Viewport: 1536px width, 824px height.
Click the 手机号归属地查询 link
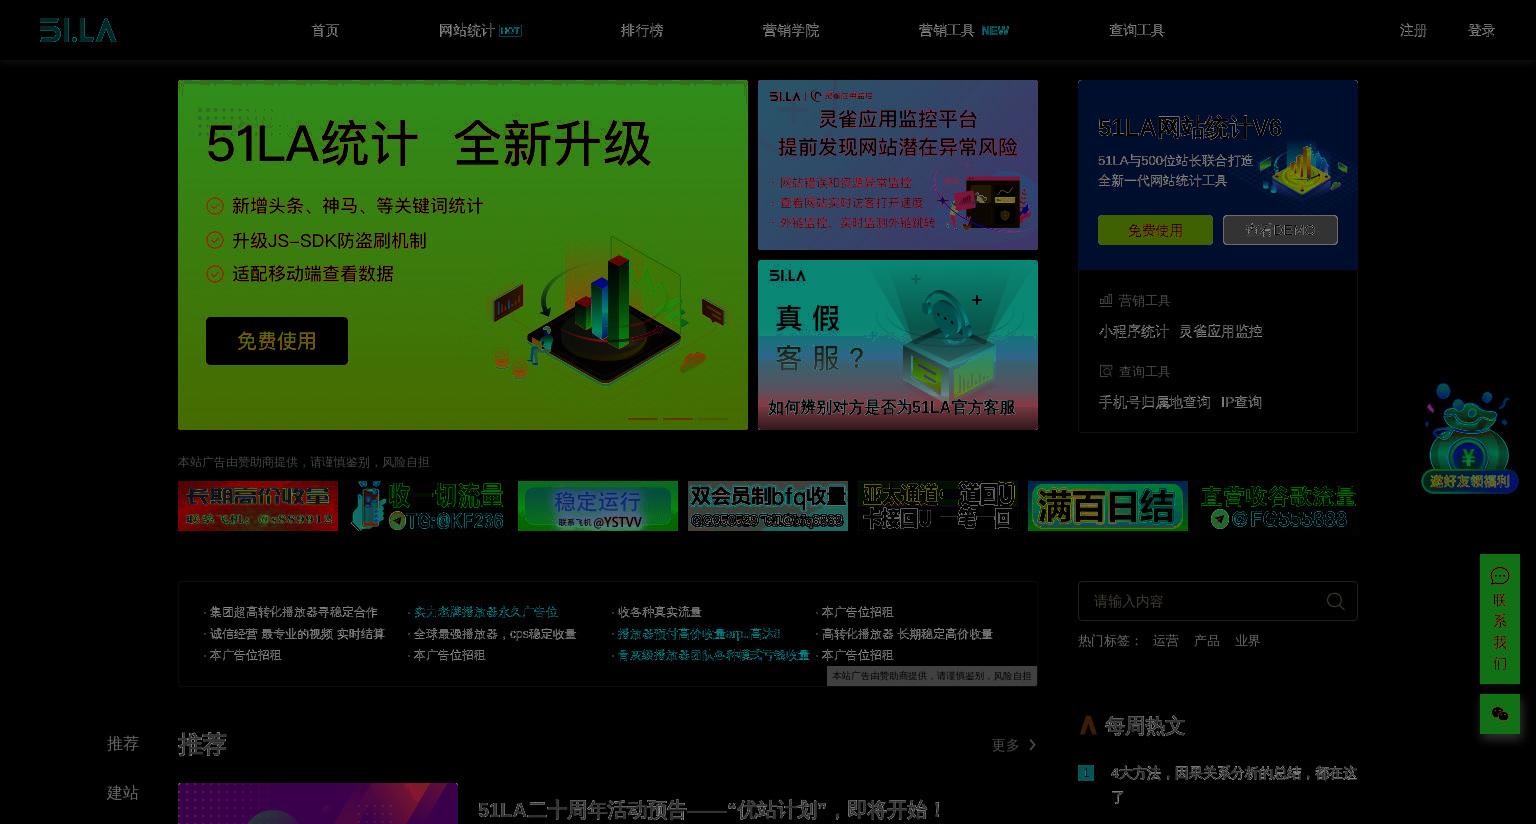click(1154, 402)
